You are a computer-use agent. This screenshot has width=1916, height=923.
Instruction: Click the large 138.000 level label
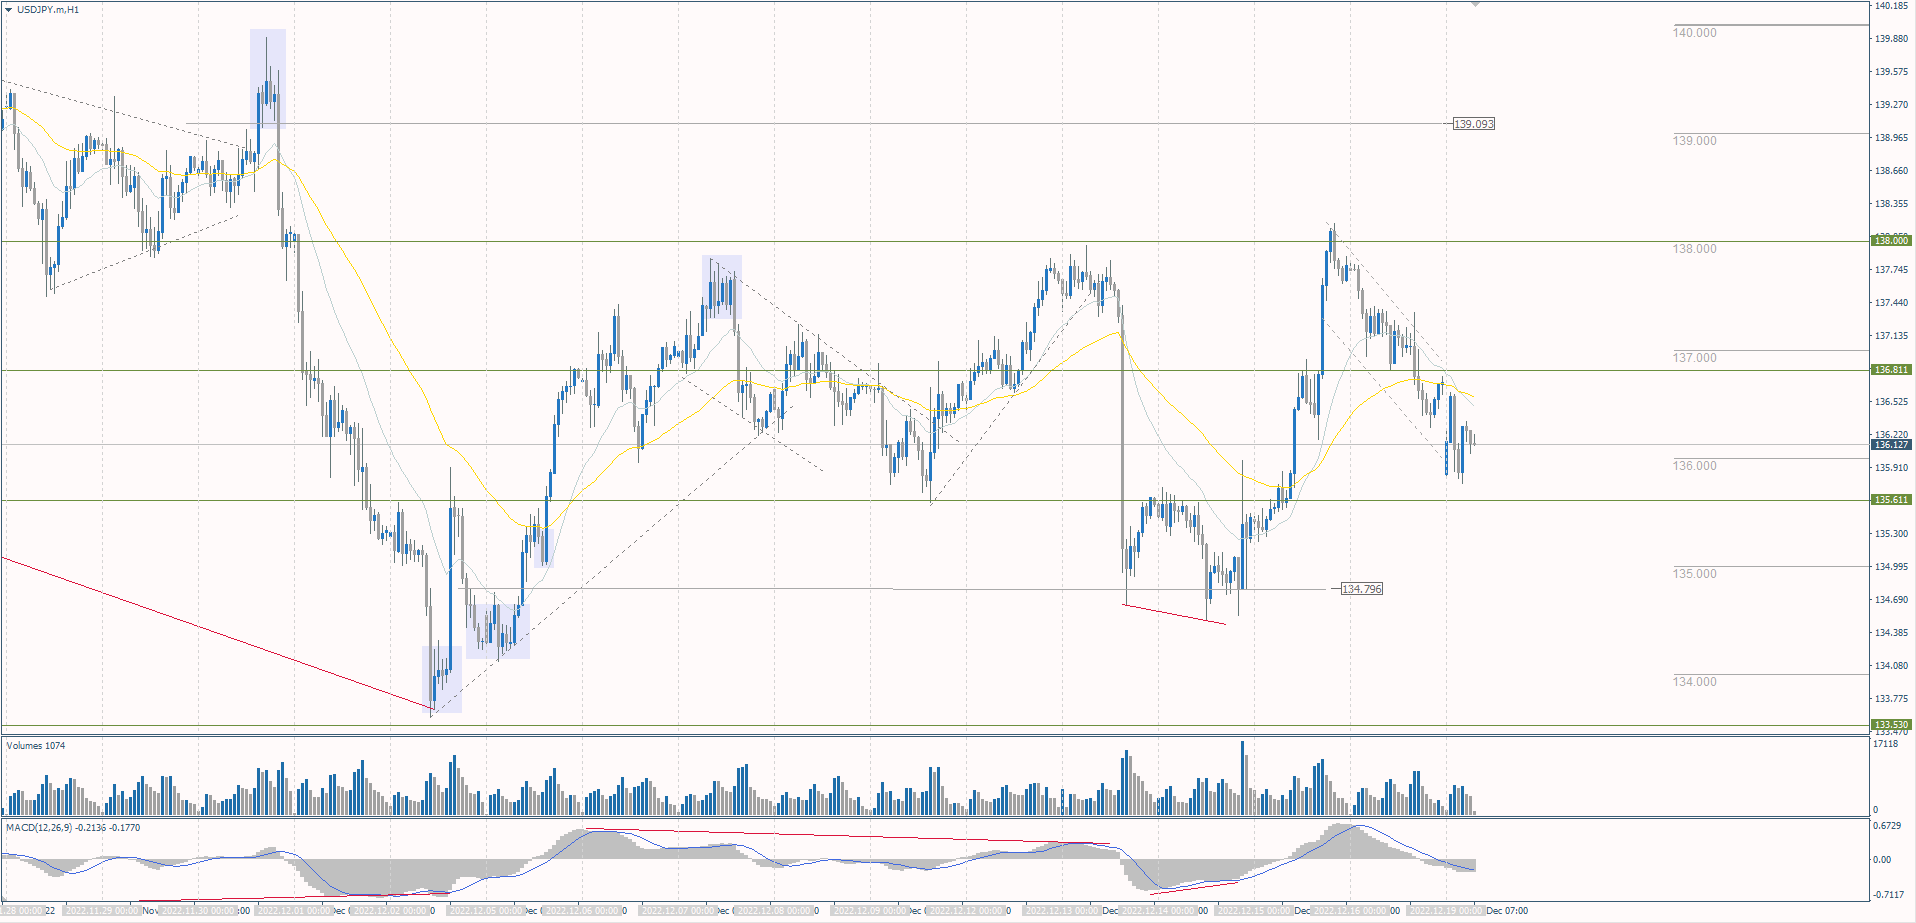tap(1694, 249)
